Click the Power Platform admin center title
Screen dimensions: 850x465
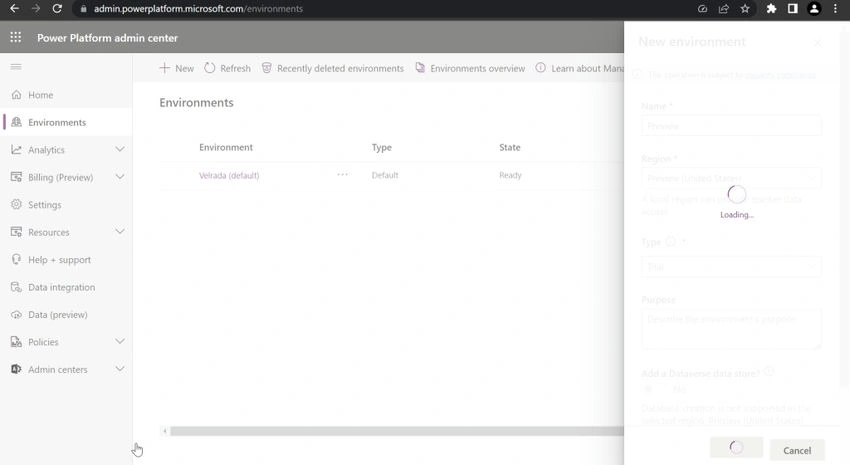point(107,38)
